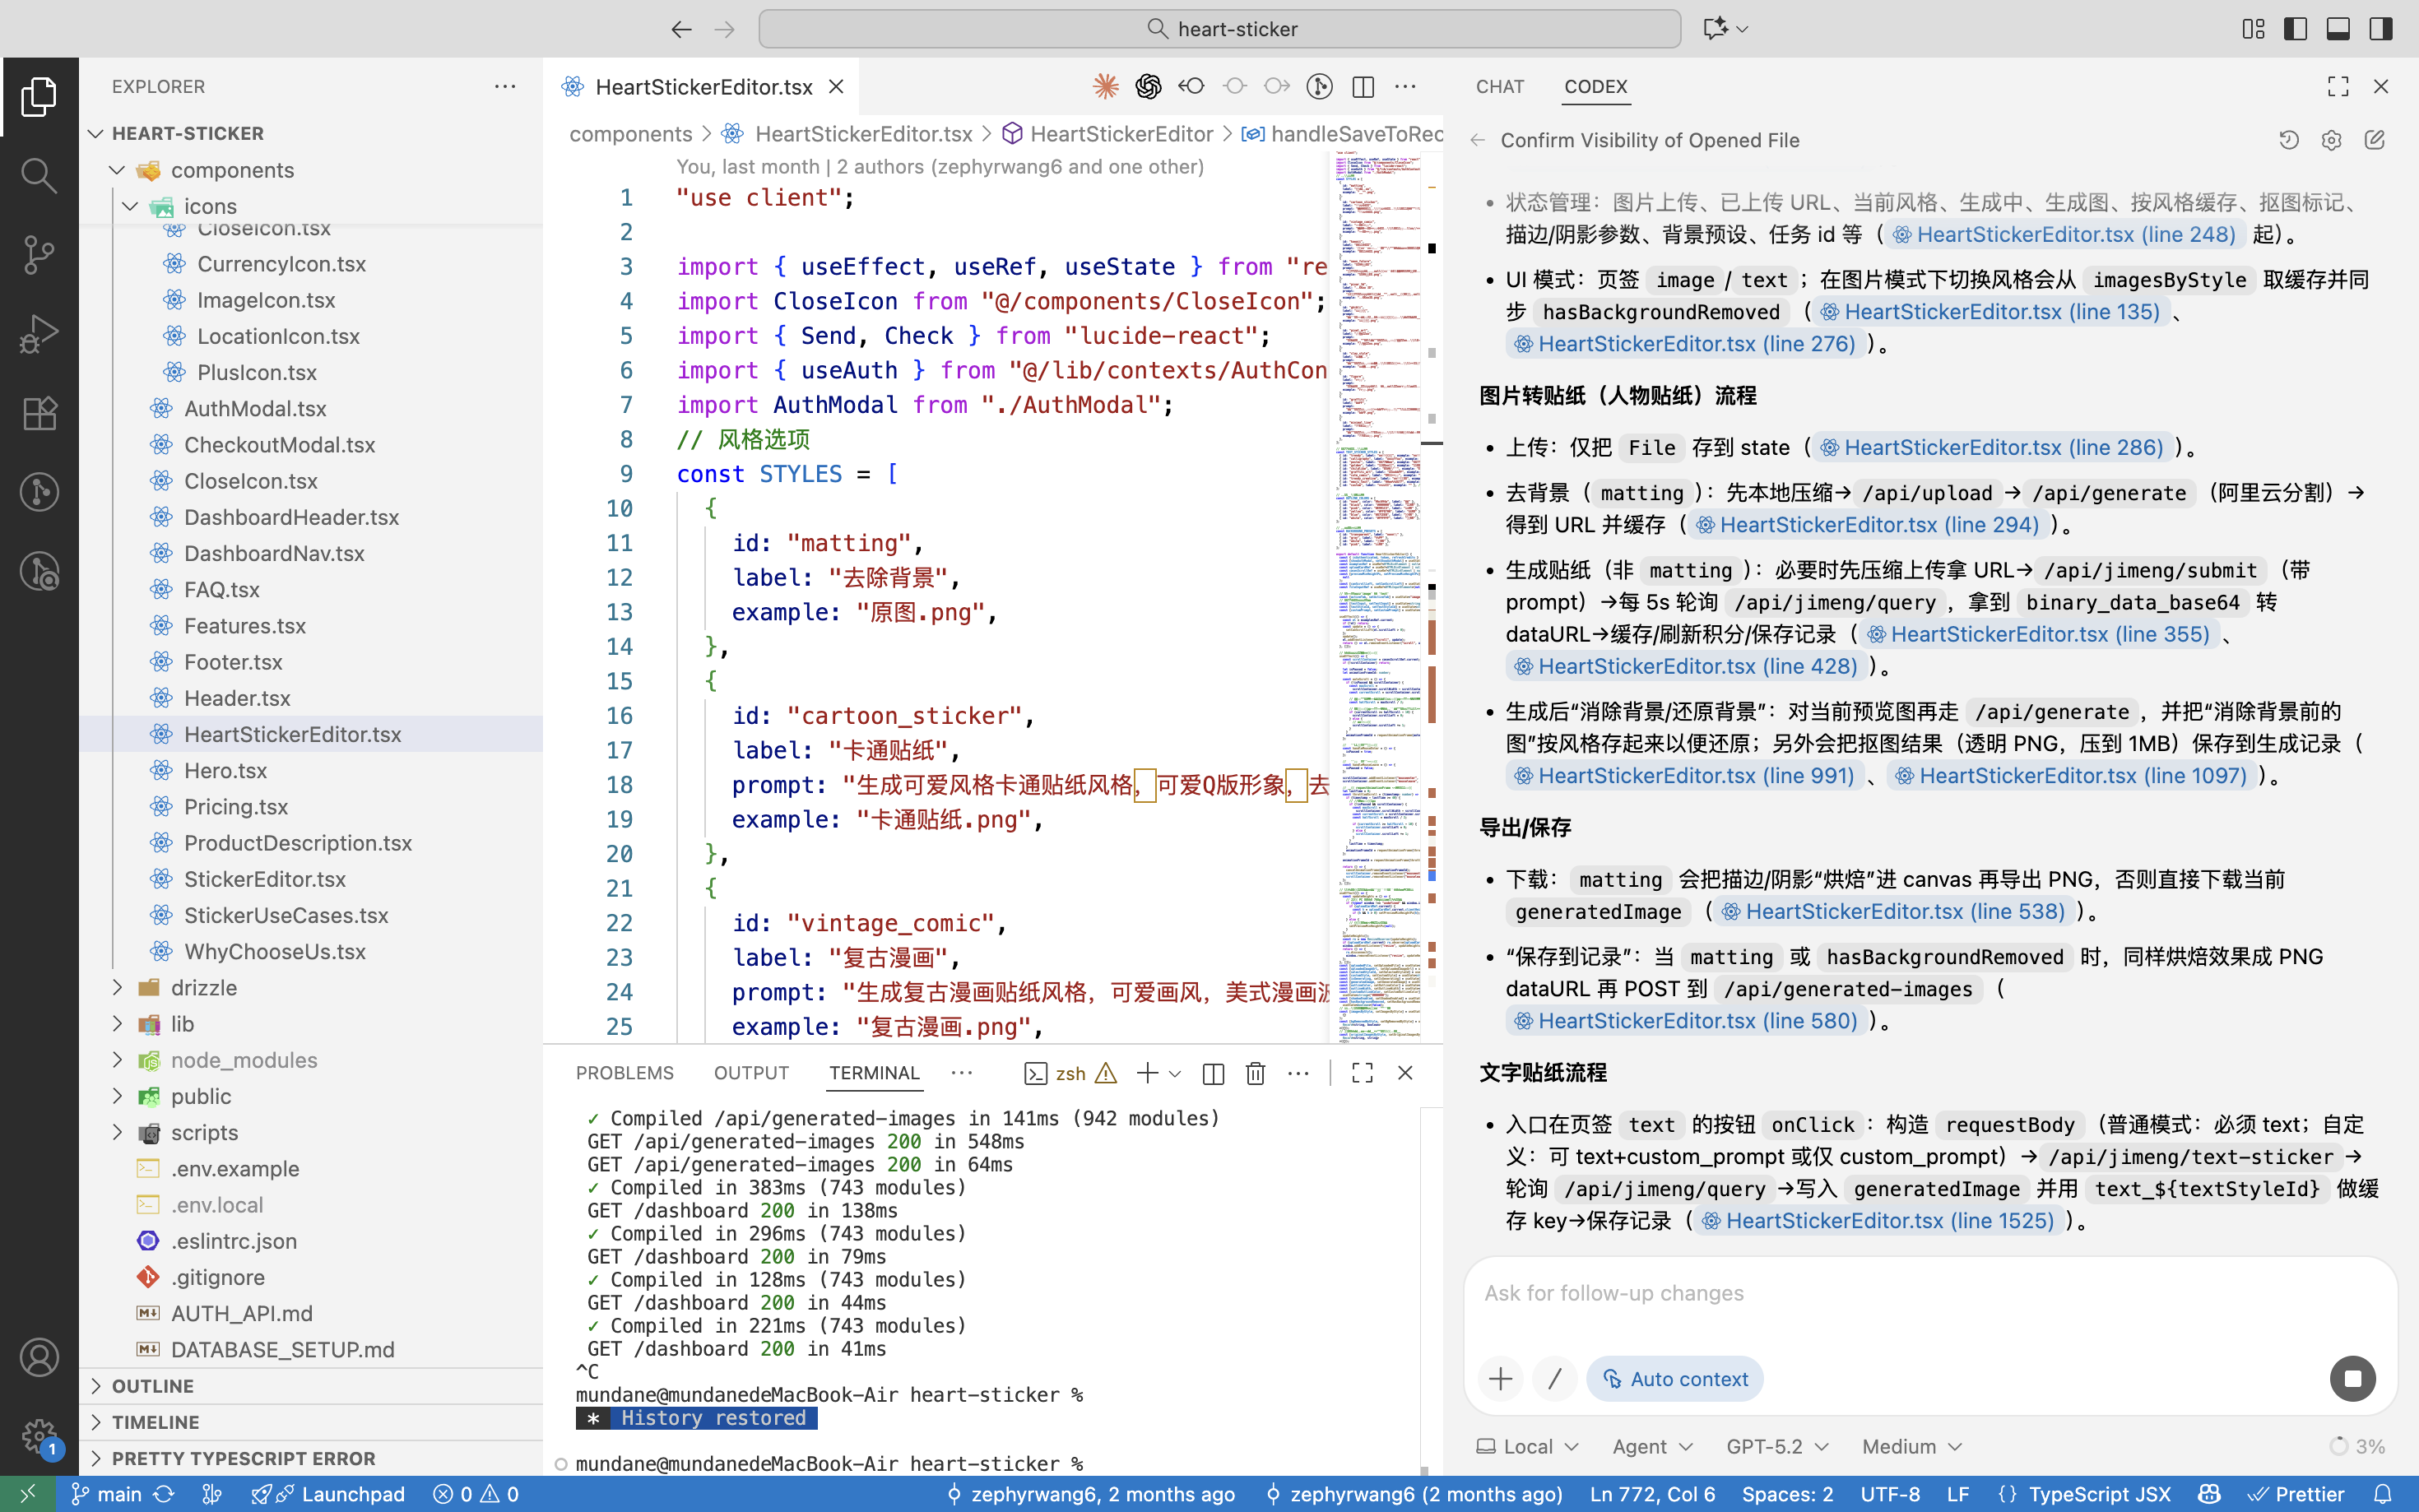Viewport: 2419px width, 1512px height.
Task: Switch to the PROBLEMS panel tab
Action: [624, 1073]
